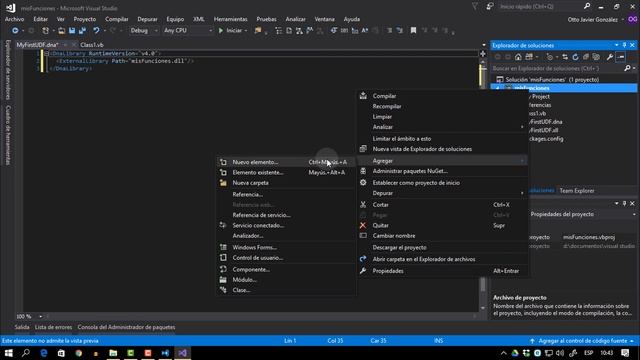This screenshot has width=640, height=360.
Task: Select Administrar paquetes NuGet... context item
Action: click(x=443, y=171)
